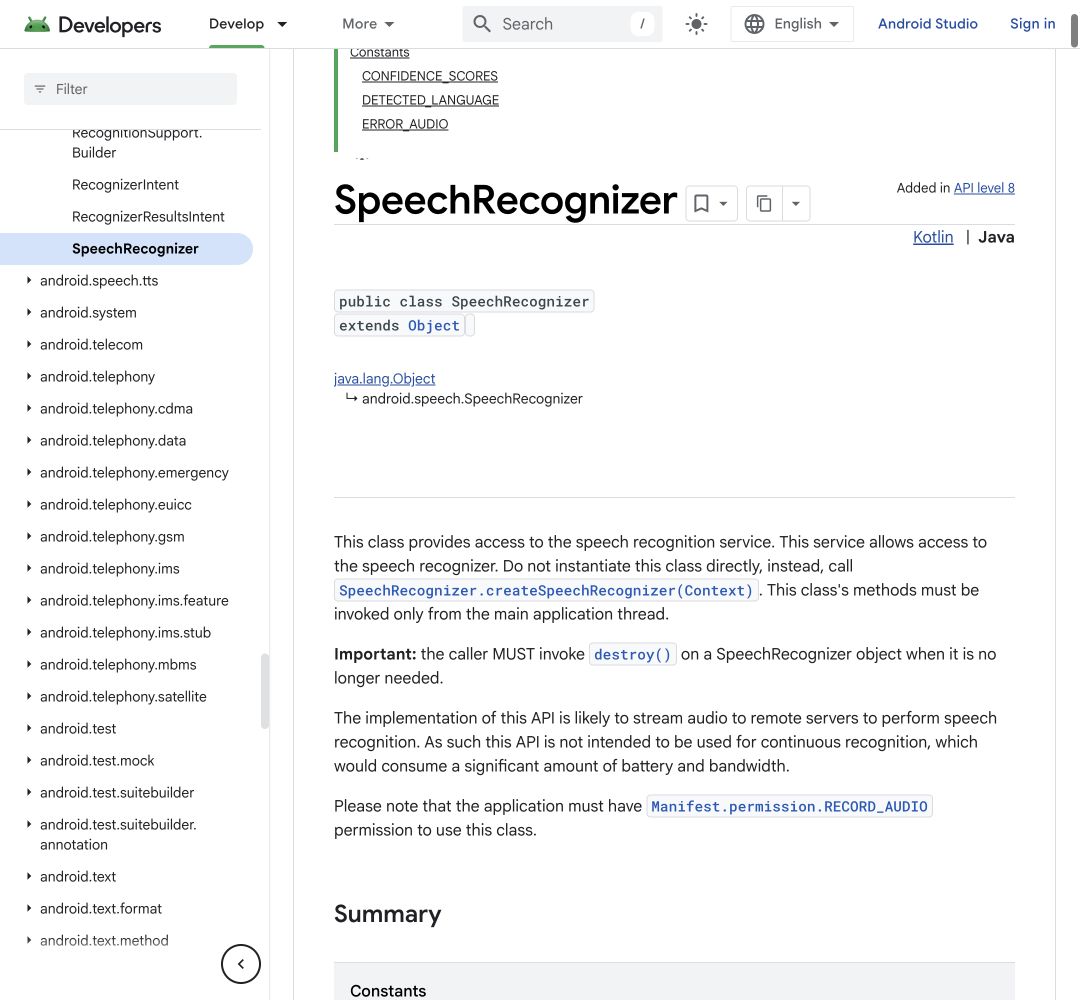Click the search magnifier icon

(x=481, y=24)
